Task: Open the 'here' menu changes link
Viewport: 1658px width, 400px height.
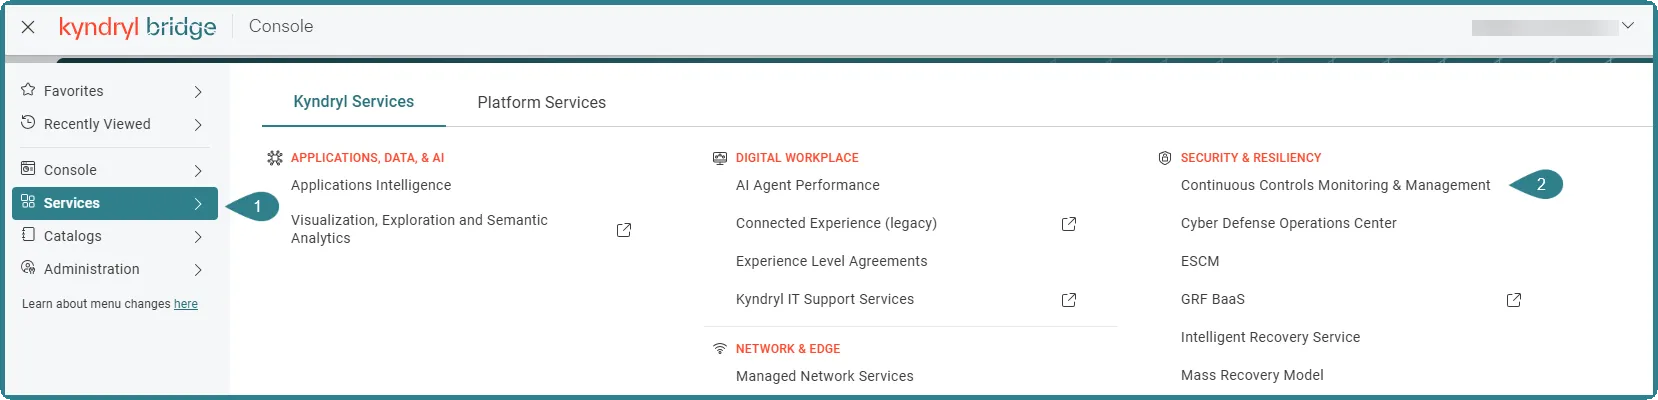Action: (186, 304)
